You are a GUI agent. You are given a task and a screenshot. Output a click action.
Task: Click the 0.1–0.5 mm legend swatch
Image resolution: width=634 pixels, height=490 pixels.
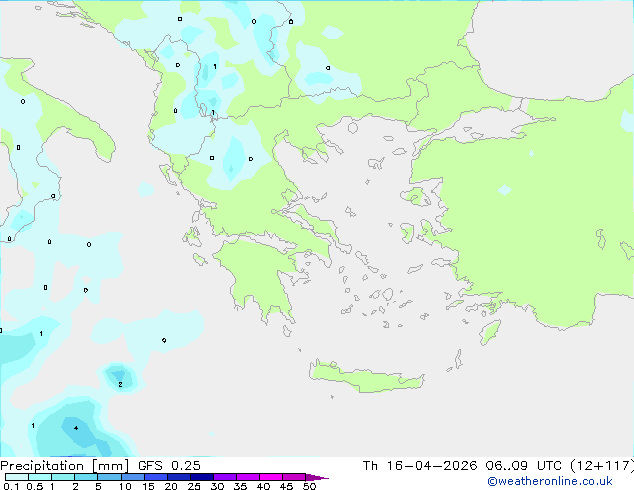click(17, 477)
